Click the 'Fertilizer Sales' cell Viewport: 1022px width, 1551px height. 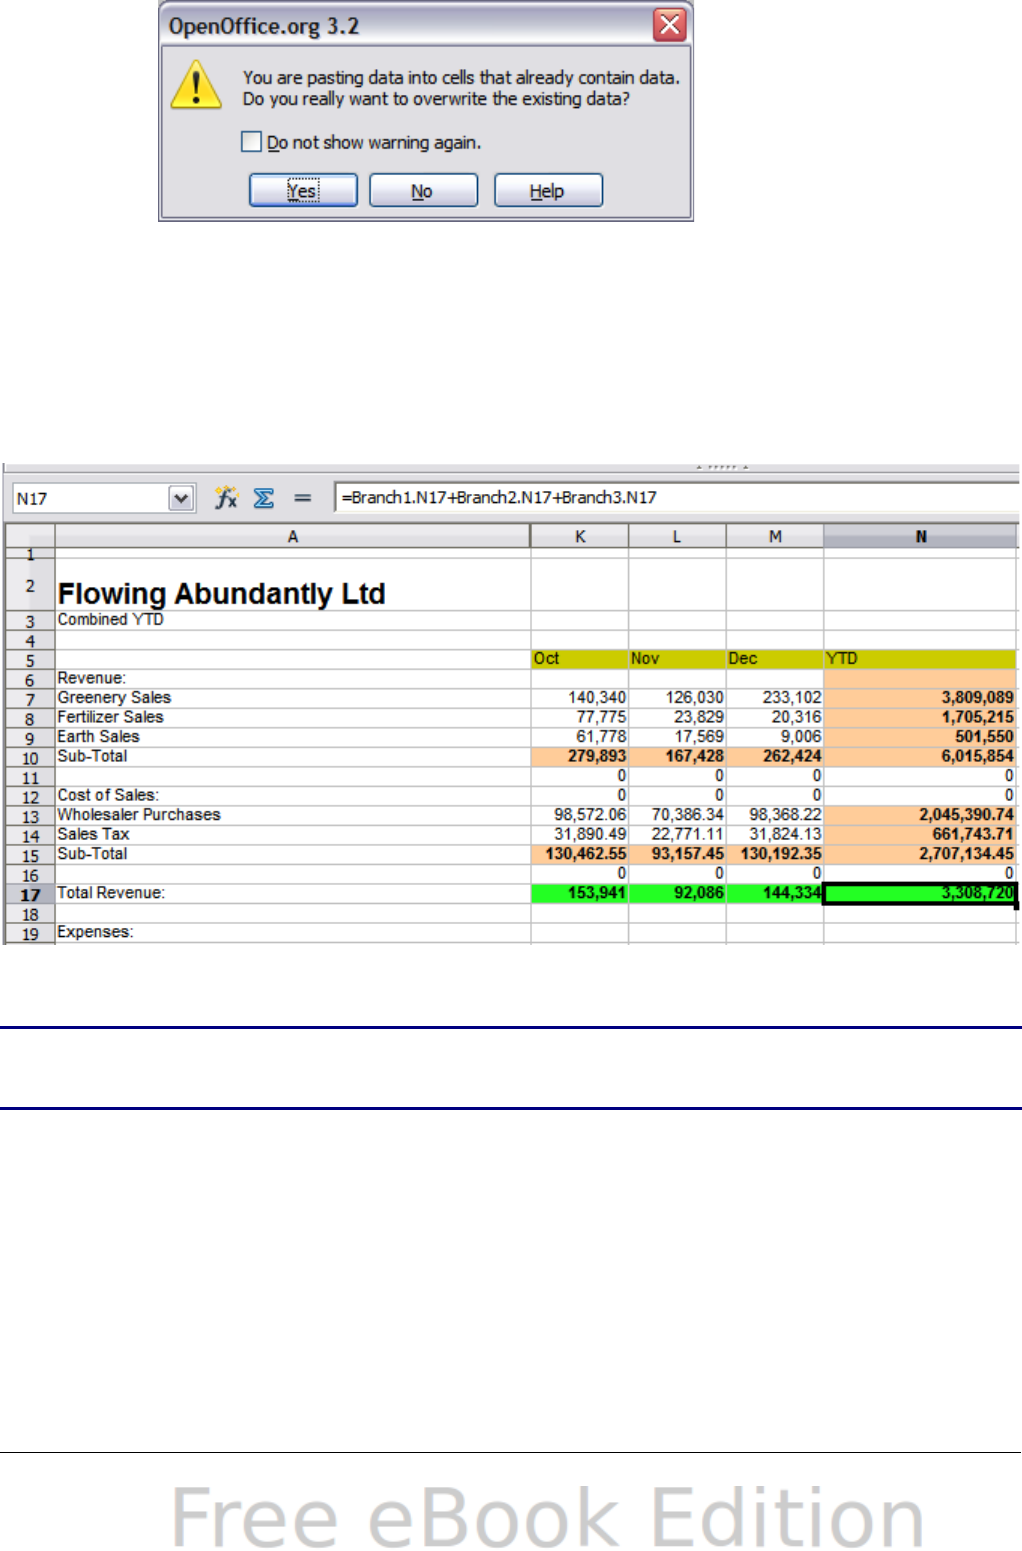tap(292, 717)
